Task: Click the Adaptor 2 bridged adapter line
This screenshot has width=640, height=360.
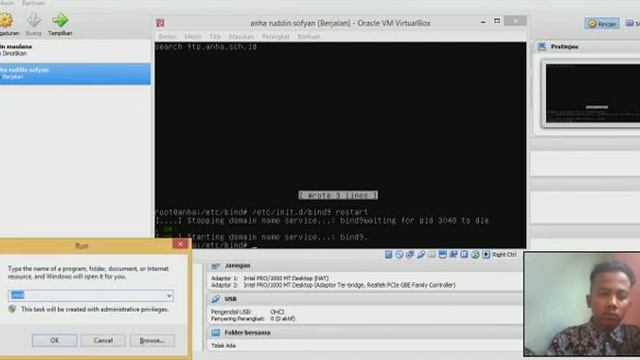Action: [x=333, y=285]
